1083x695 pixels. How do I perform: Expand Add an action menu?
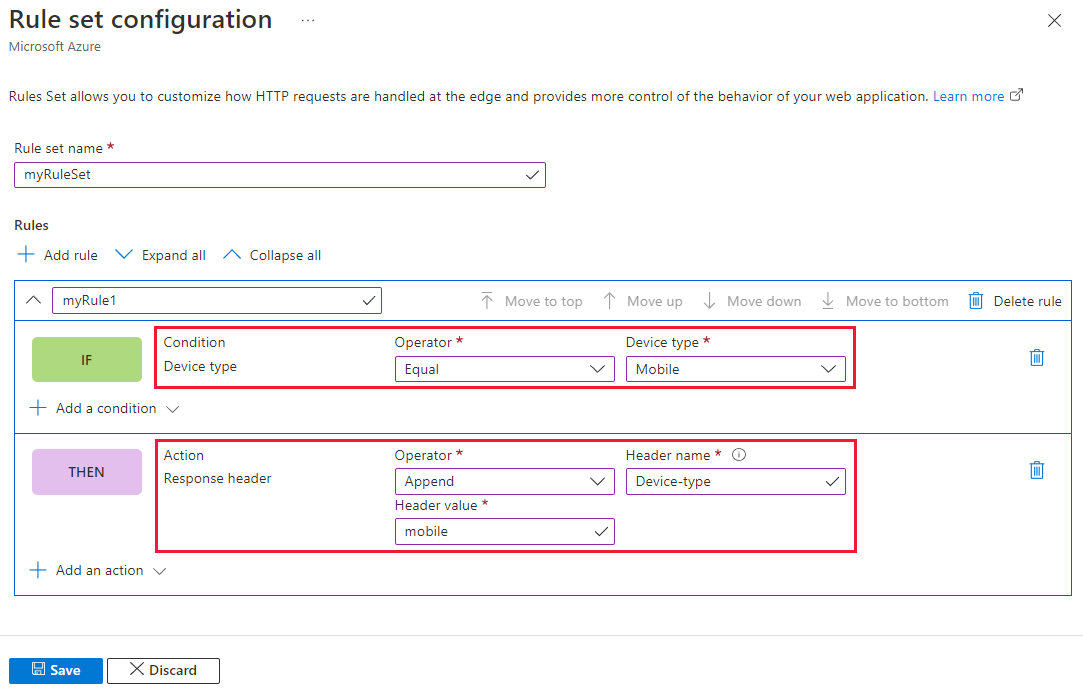click(x=99, y=570)
